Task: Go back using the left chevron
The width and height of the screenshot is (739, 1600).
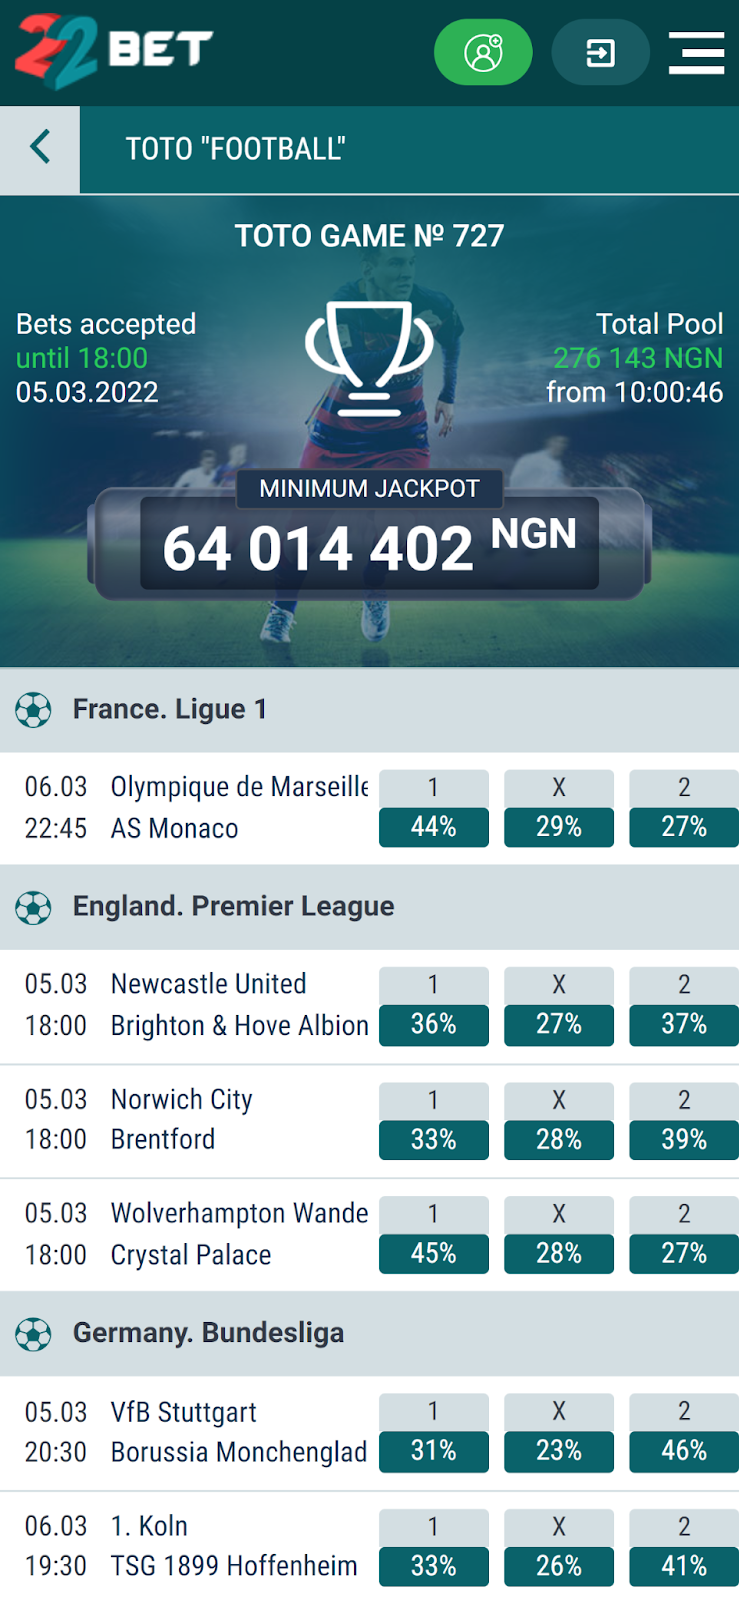Action: (40, 149)
